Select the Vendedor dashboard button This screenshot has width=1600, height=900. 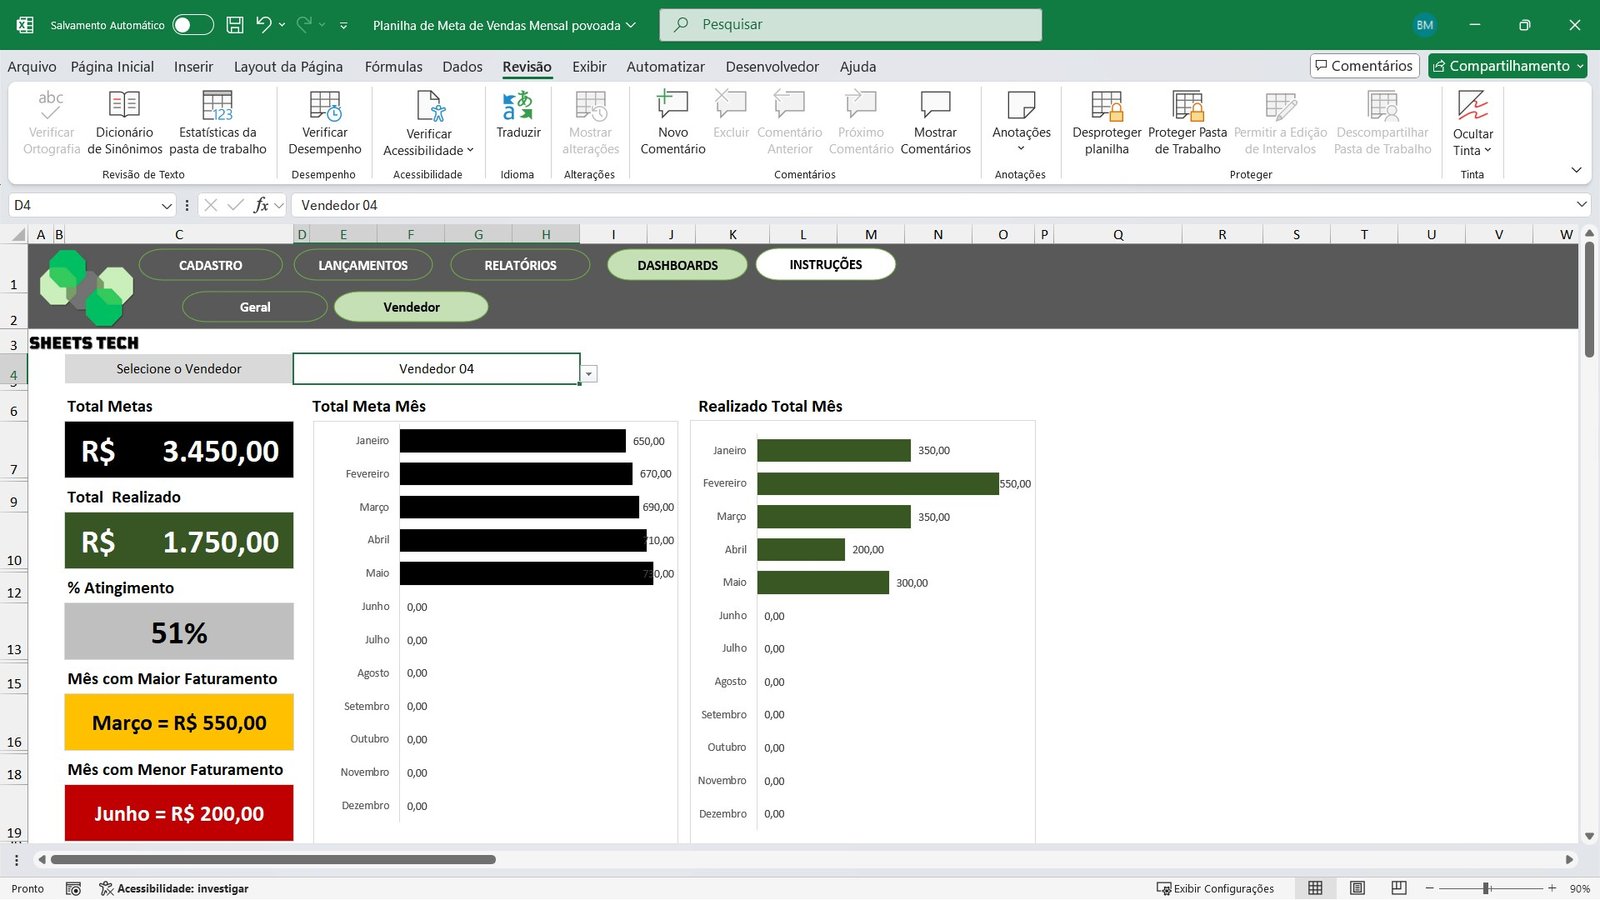click(x=411, y=307)
